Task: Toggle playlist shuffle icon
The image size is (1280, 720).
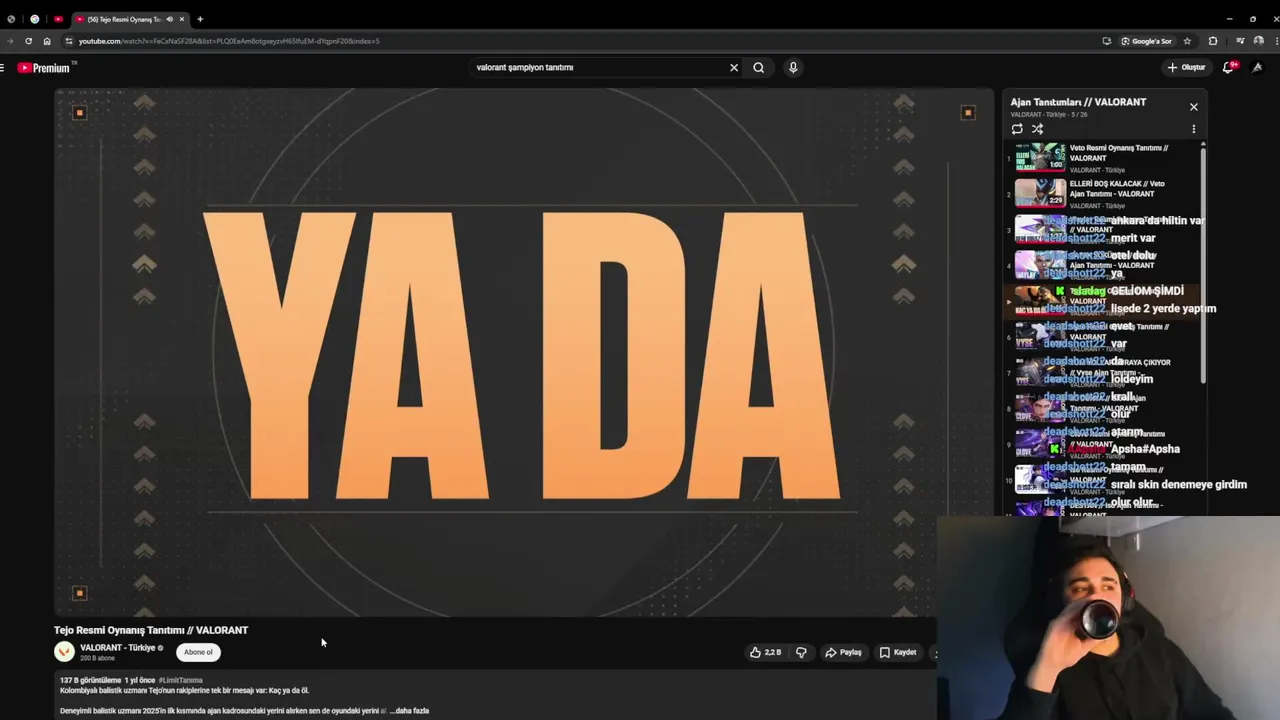Action: pos(1037,129)
